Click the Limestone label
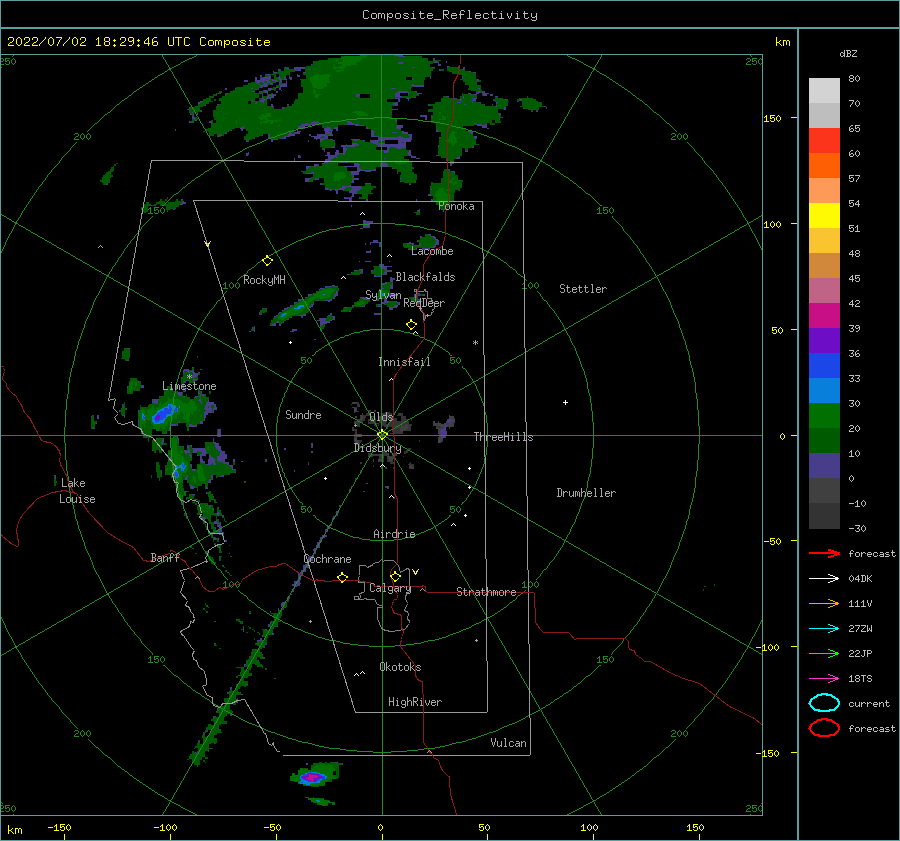The width and height of the screenshot is (900, 841). pos(189,386)
